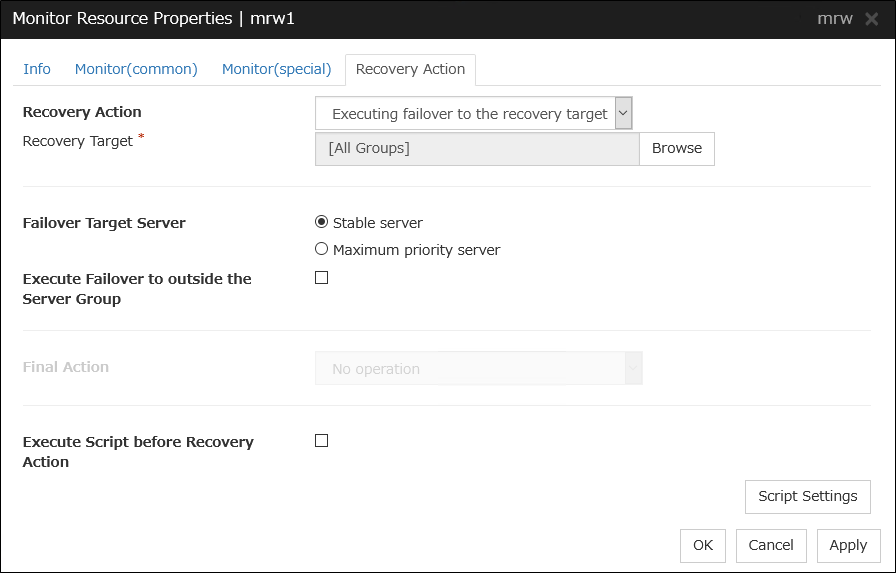Cancel the property changes
Image resolution: width=896 pixels, height=573 pixels.
point(771,546)
